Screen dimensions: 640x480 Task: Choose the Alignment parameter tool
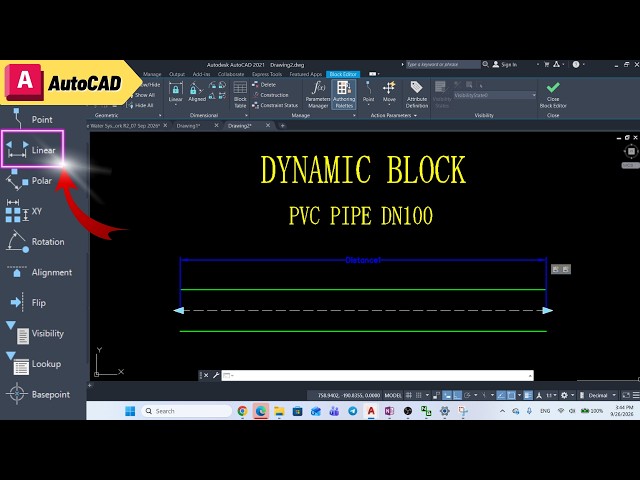coord(39,272)
